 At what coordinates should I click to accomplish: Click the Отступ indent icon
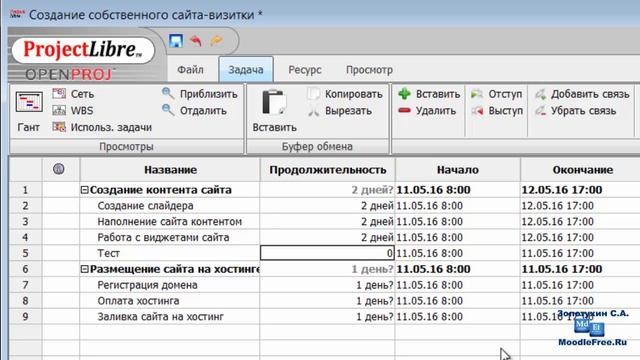(x=477, y=94)
